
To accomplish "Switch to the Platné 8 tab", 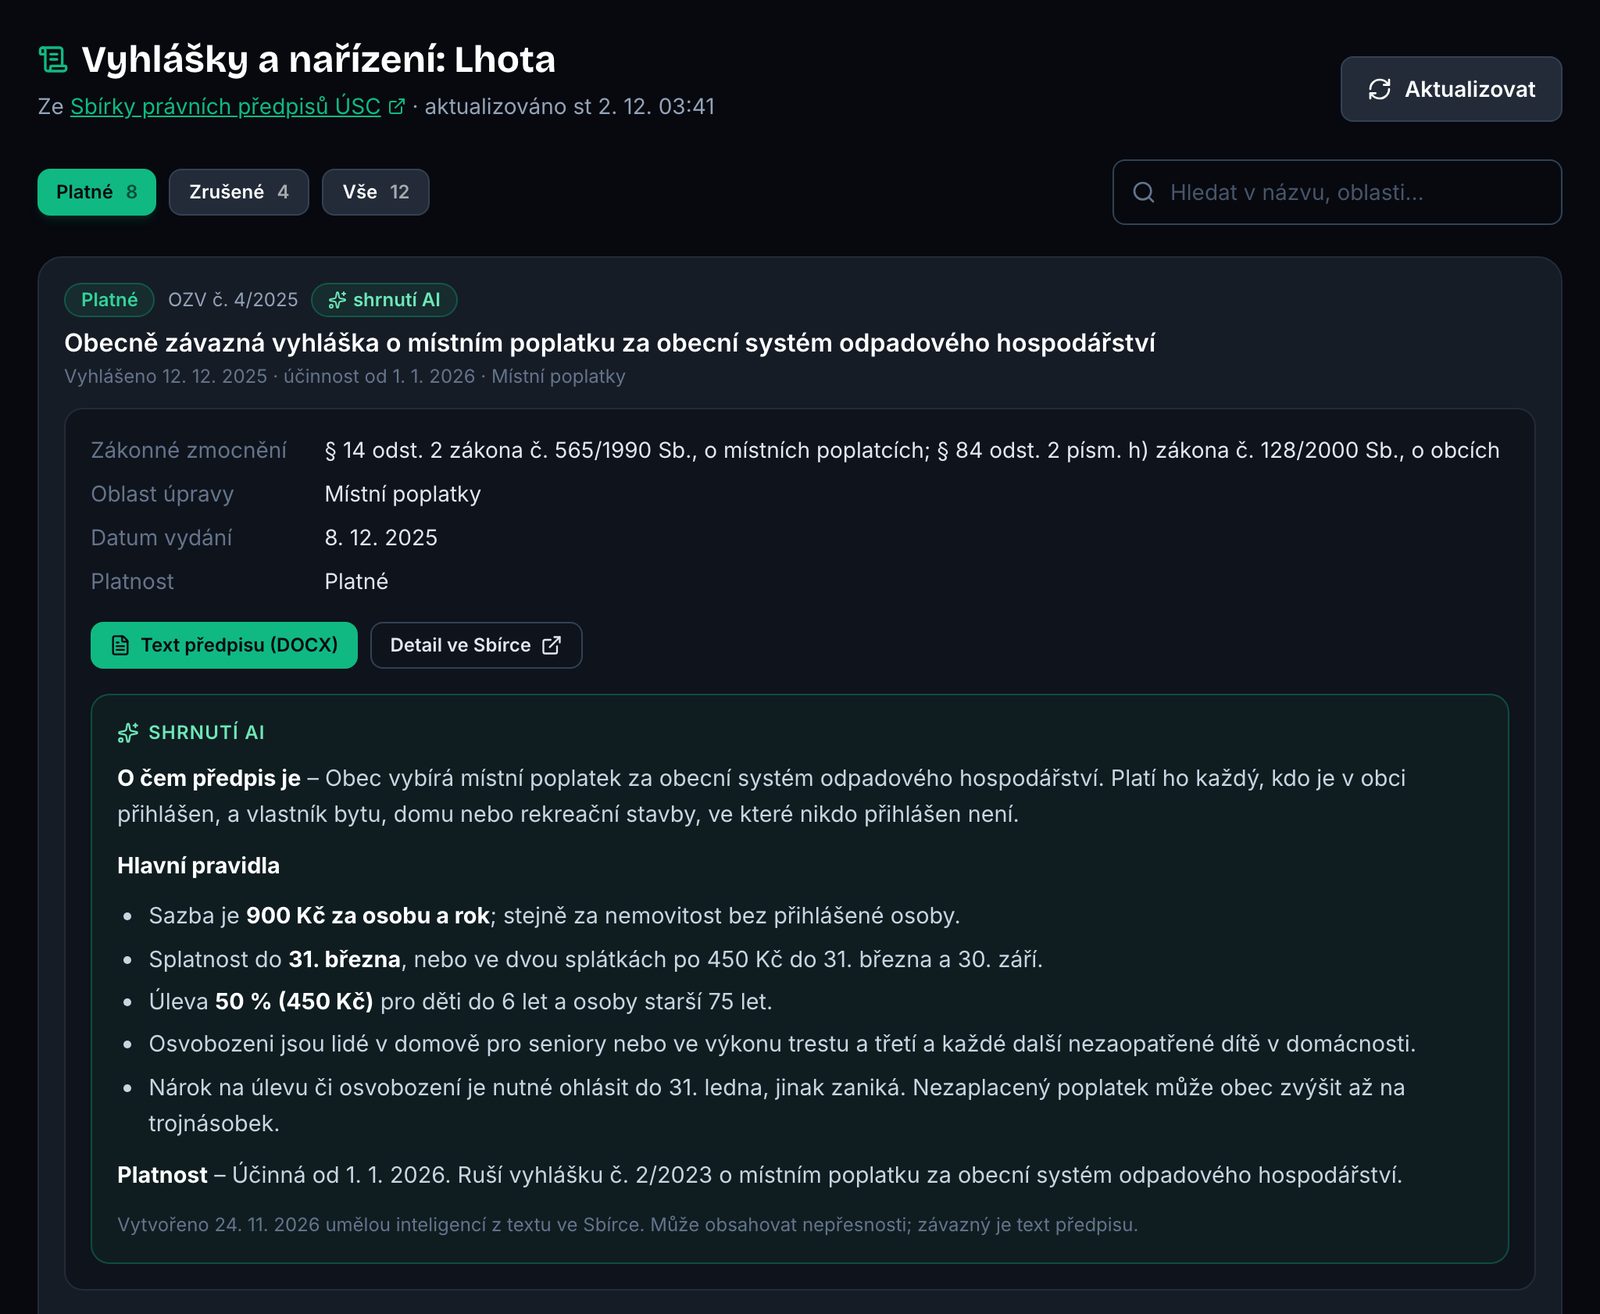I will [97, 192].
